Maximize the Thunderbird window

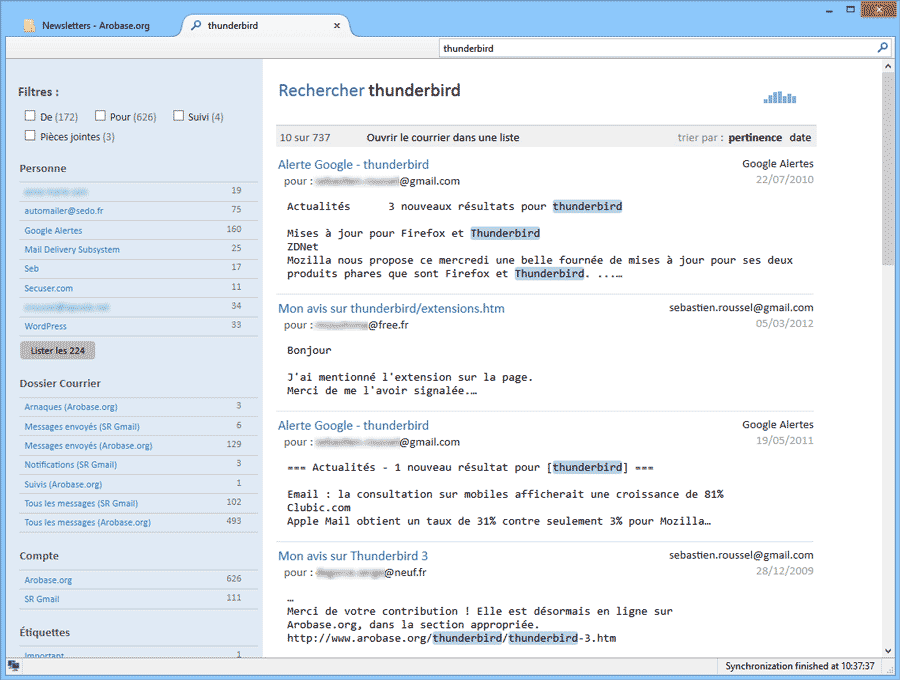[851, 10]
